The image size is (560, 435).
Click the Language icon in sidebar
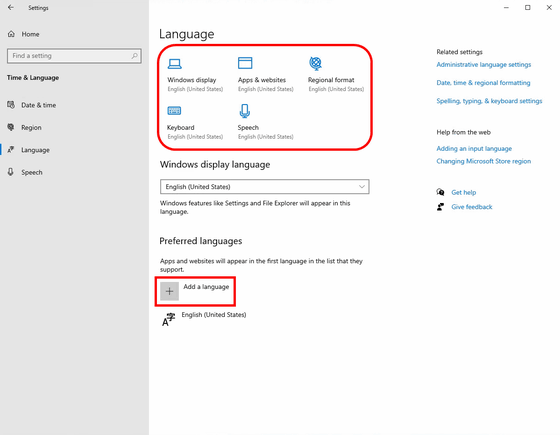click(11, 150)
